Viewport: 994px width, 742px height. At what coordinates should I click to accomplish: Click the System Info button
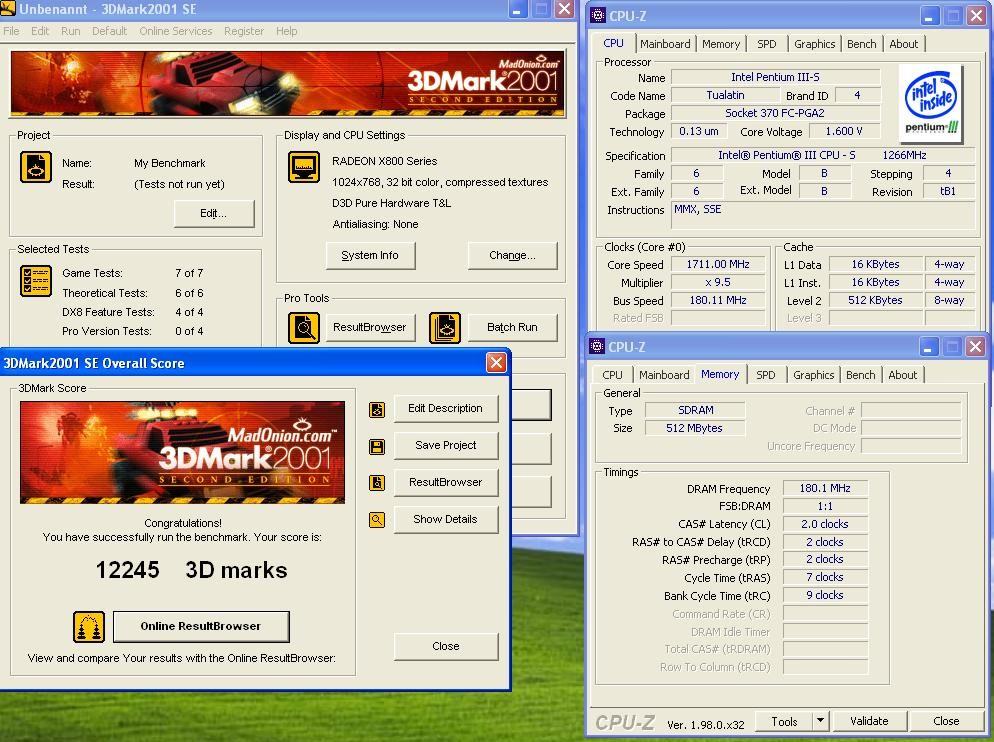[x=370, y=256]
